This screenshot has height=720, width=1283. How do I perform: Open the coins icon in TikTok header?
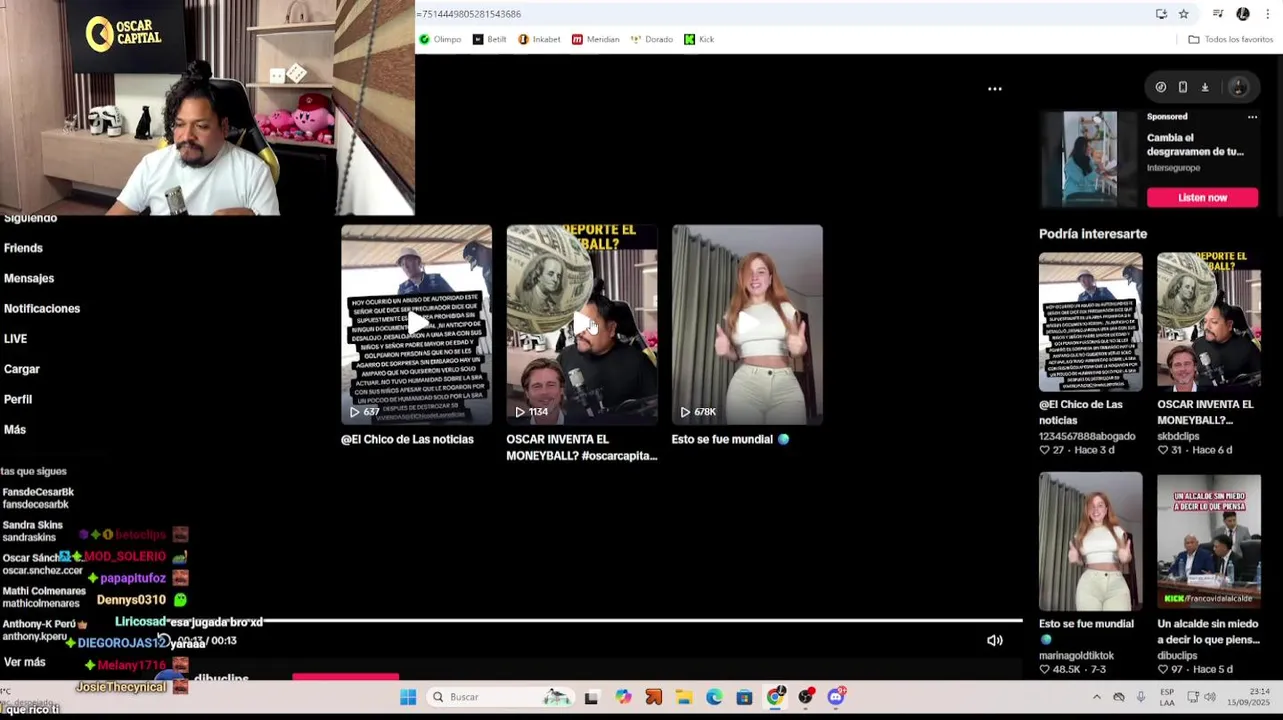tap(1161, 87)
